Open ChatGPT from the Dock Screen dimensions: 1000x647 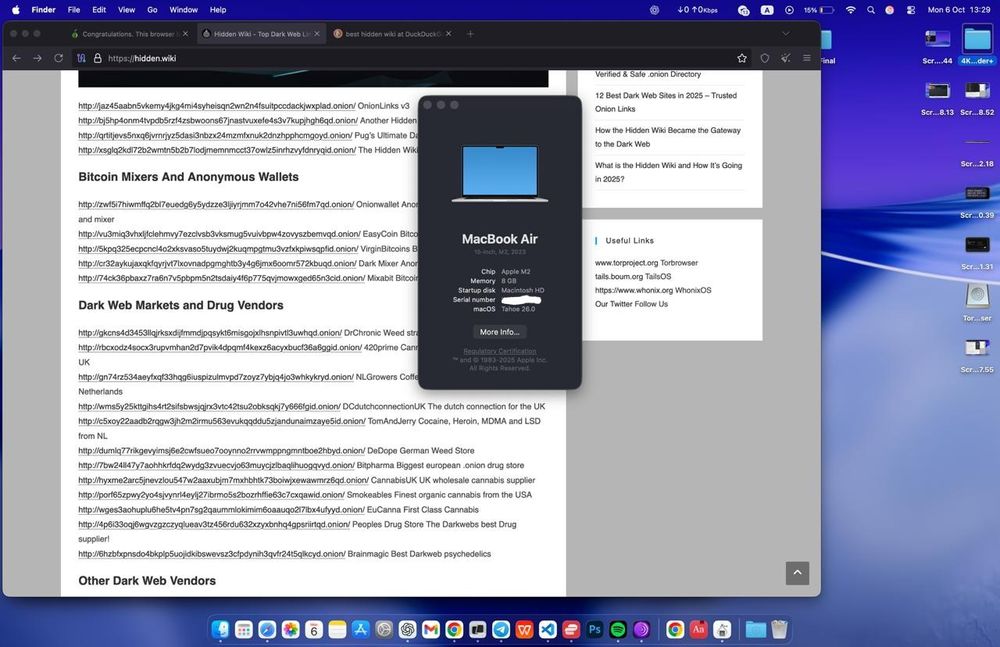click(x=408, y=630)
